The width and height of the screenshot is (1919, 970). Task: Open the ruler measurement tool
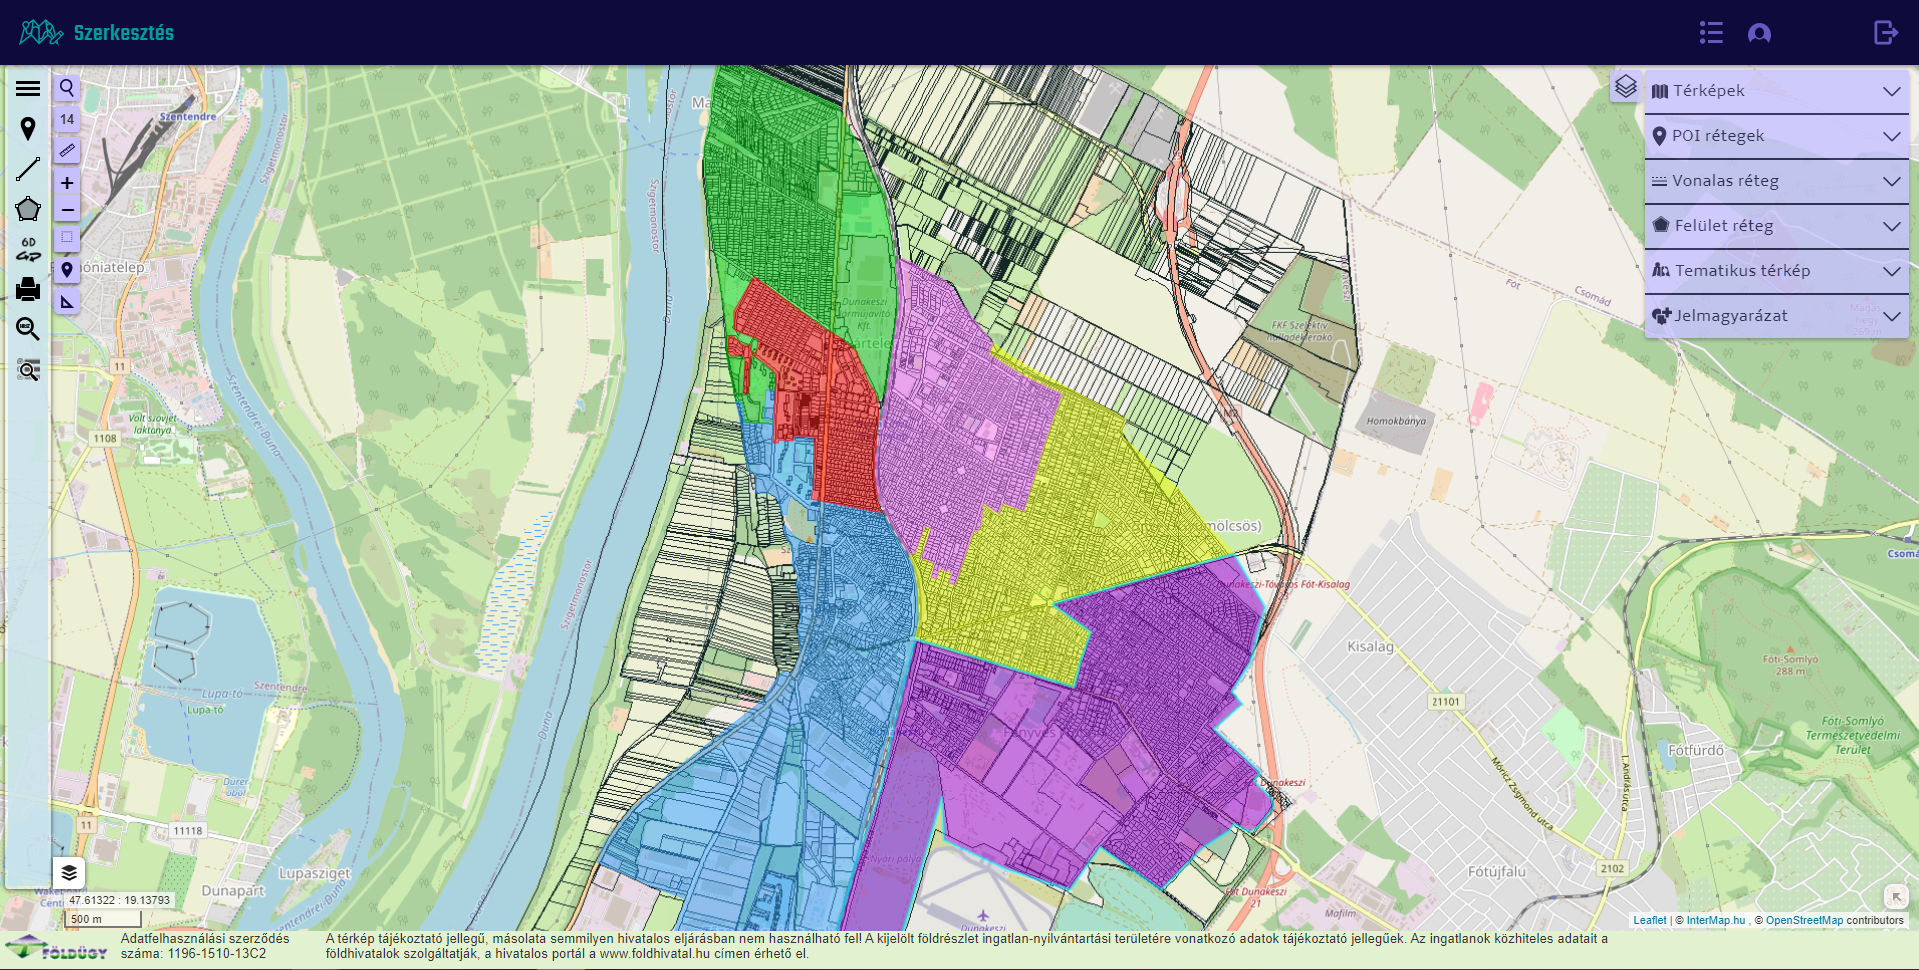click(x=67, y=151)
